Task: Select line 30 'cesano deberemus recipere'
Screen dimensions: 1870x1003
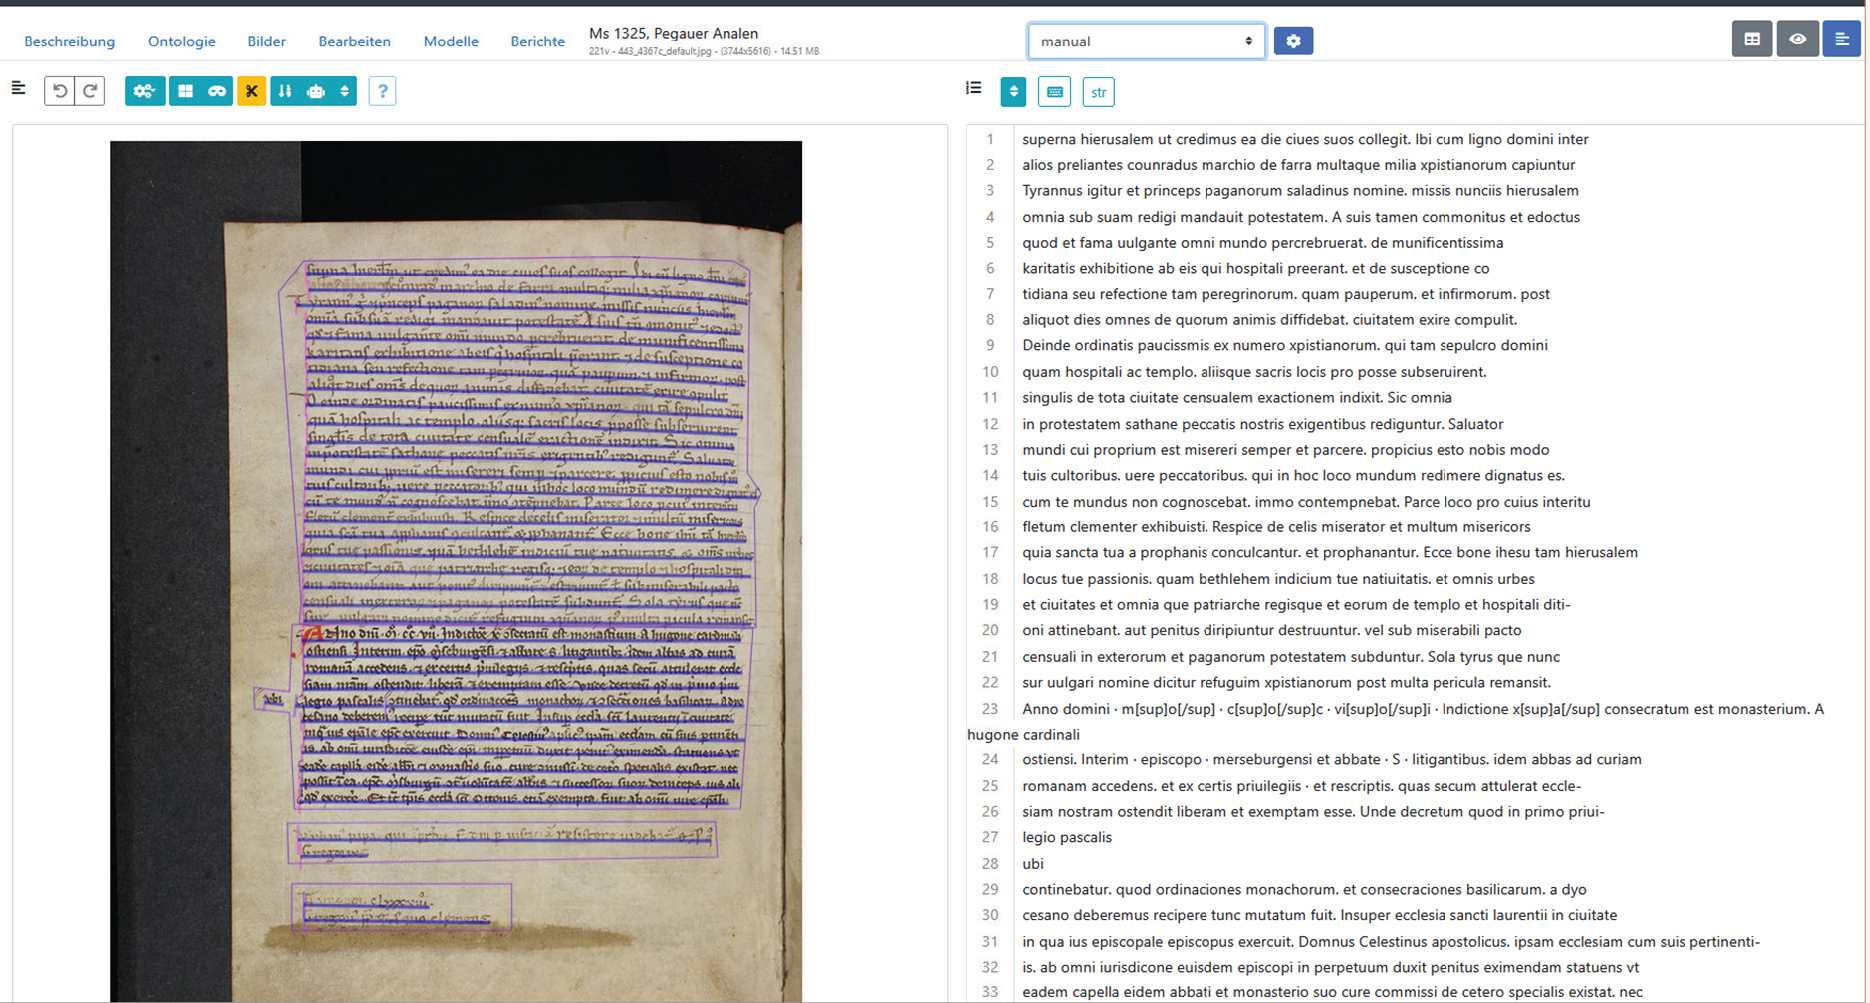Action: coord(1319,915)
